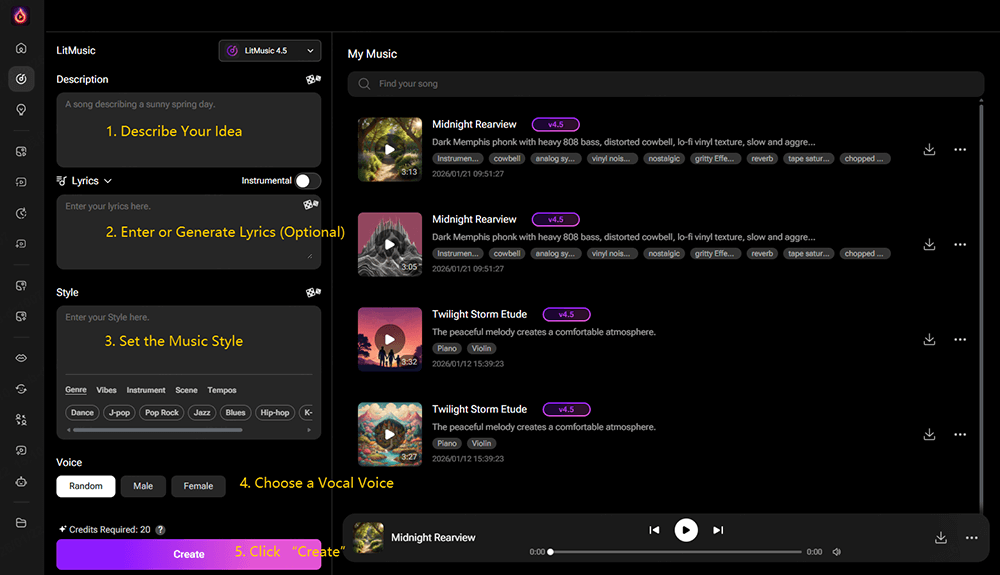This screenshot has width=1000, height=575.
Task: Select the Female voice option
Action: [x=198, y=486]
